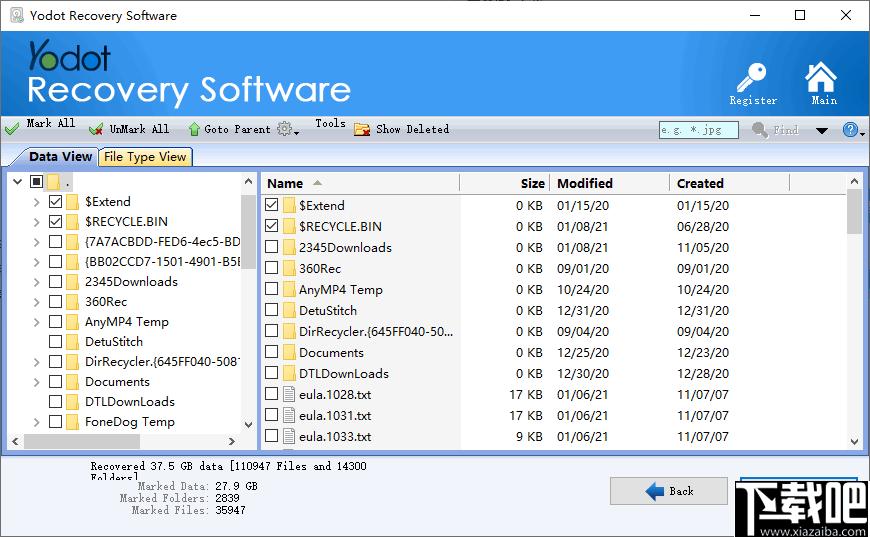
Task: Click the Mark All green checkmark icon
Action: (12, 130)
